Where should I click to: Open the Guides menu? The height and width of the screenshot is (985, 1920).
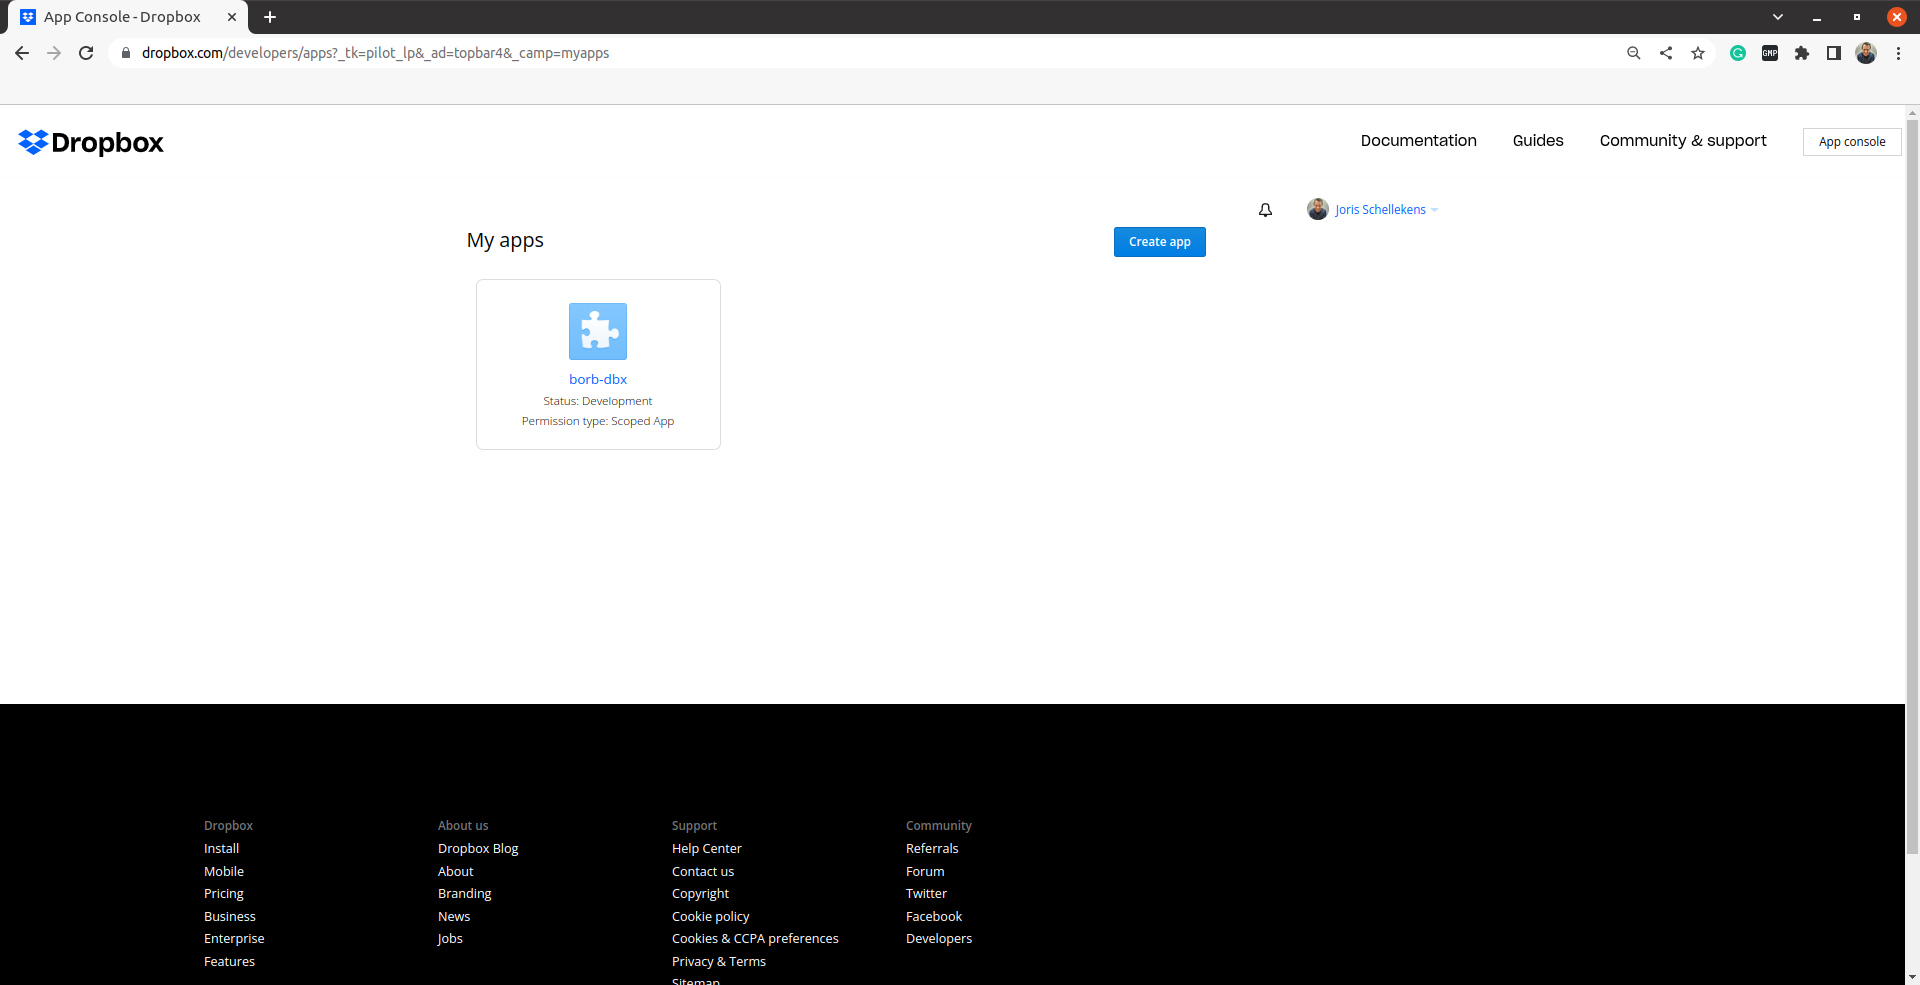[1538, 141]
